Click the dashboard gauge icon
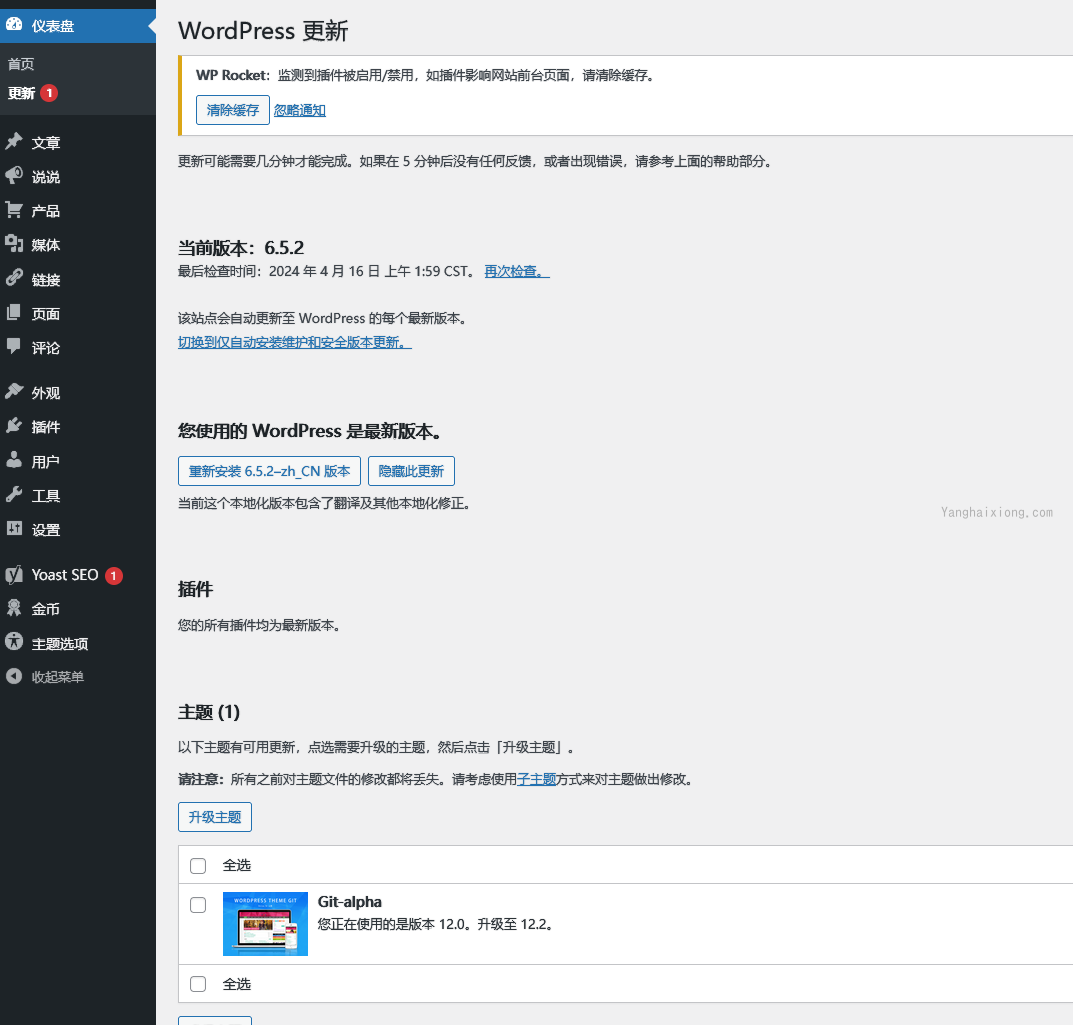Viewport: 1073px width, 1025px height. click(x=14, y=25)
